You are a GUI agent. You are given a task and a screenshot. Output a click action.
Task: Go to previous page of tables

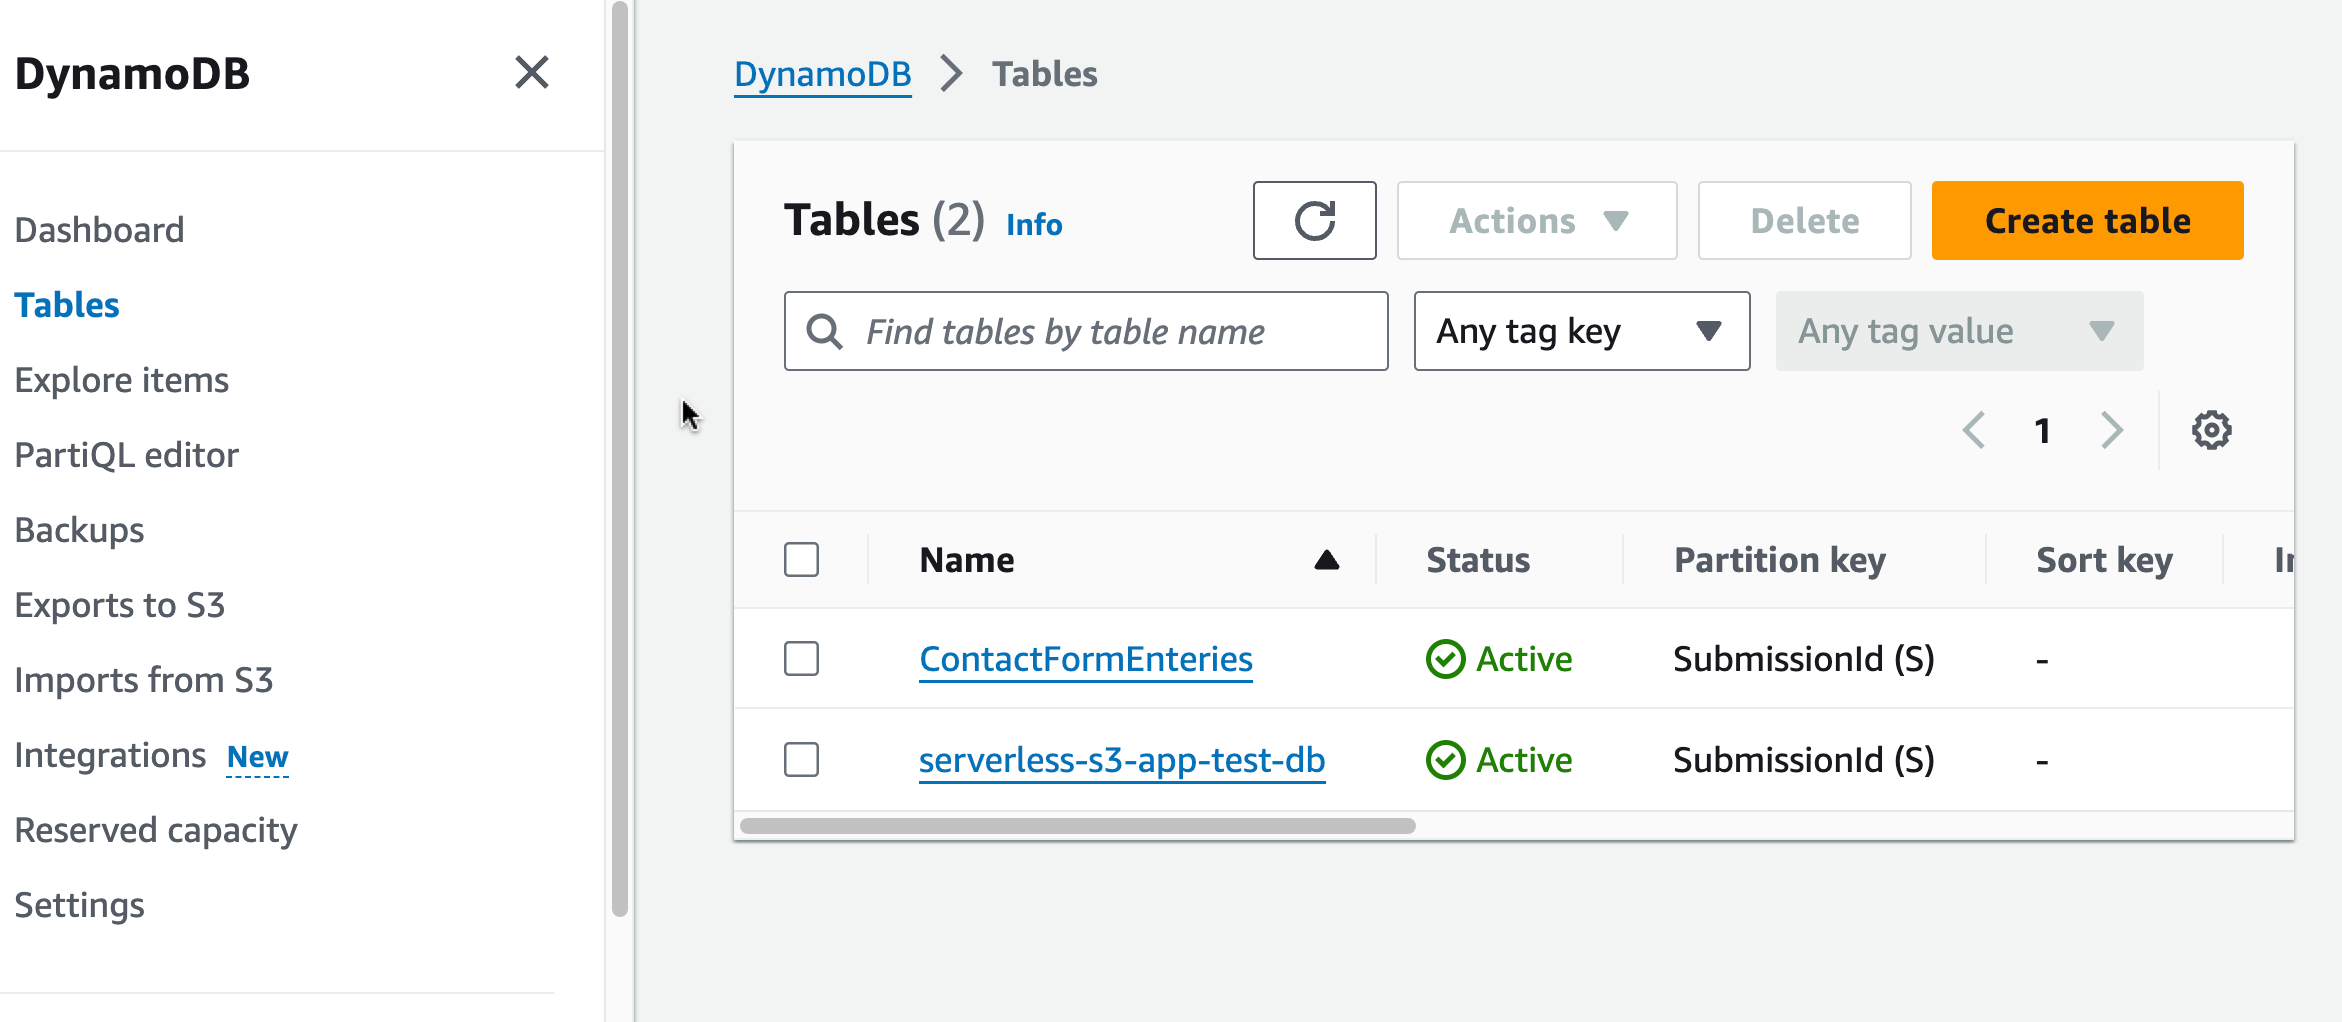pos(1974,431)
